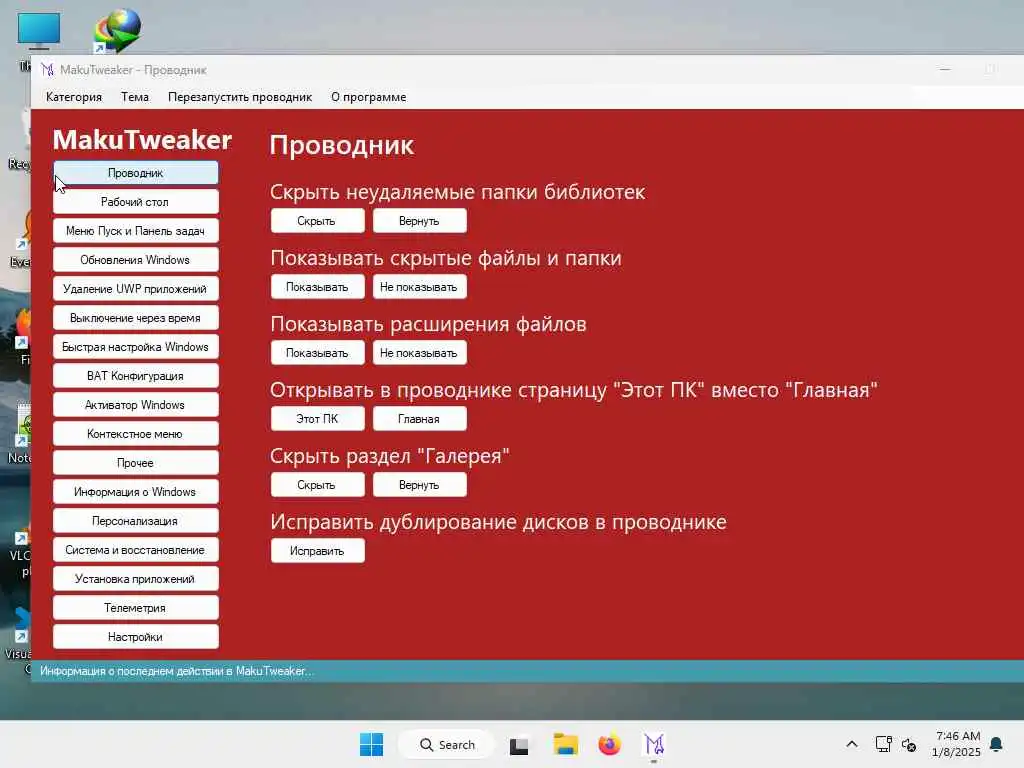Click Вернуть under library folders section
Viewport: 1024px width, 768px height.
(x=419, y=221)
